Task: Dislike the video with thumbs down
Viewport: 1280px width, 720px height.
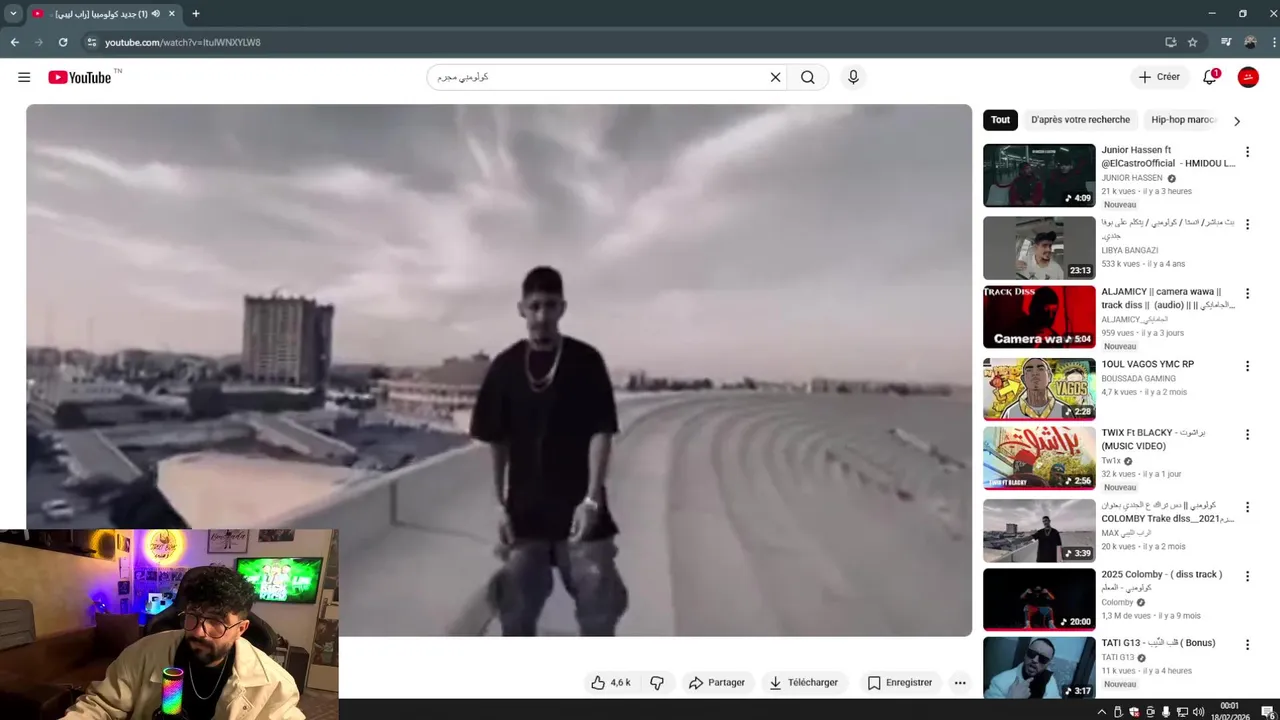Action: [657, 683]
